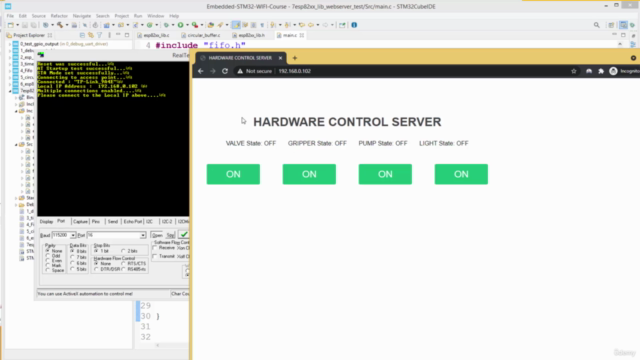
Task: Collapse the Inc folder in project tree
Action: (x=16, y=111)
